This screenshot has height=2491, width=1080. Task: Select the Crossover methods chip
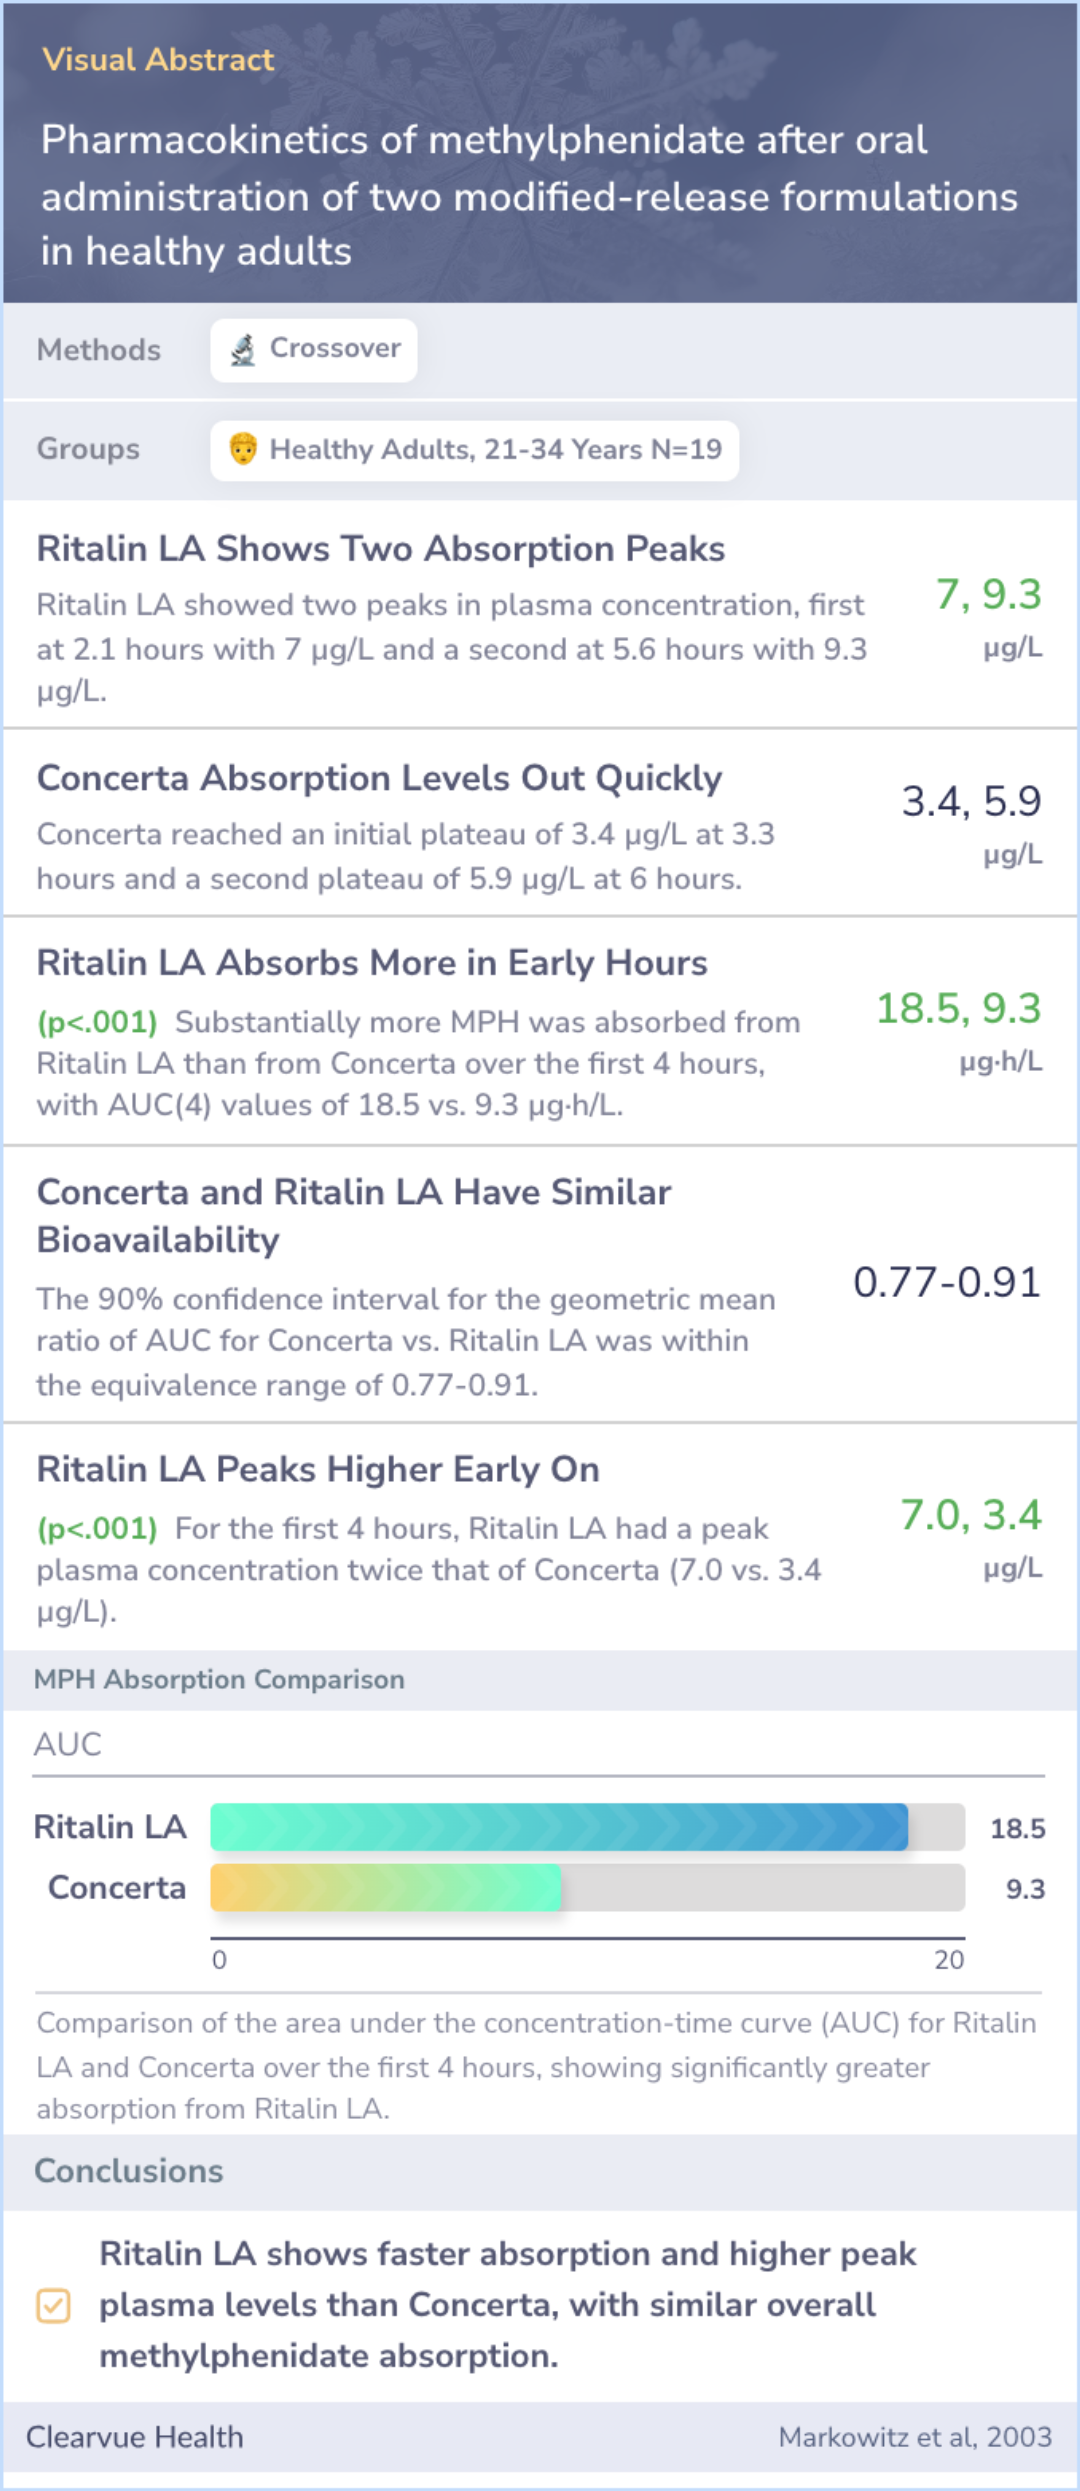tap(314, 350)
